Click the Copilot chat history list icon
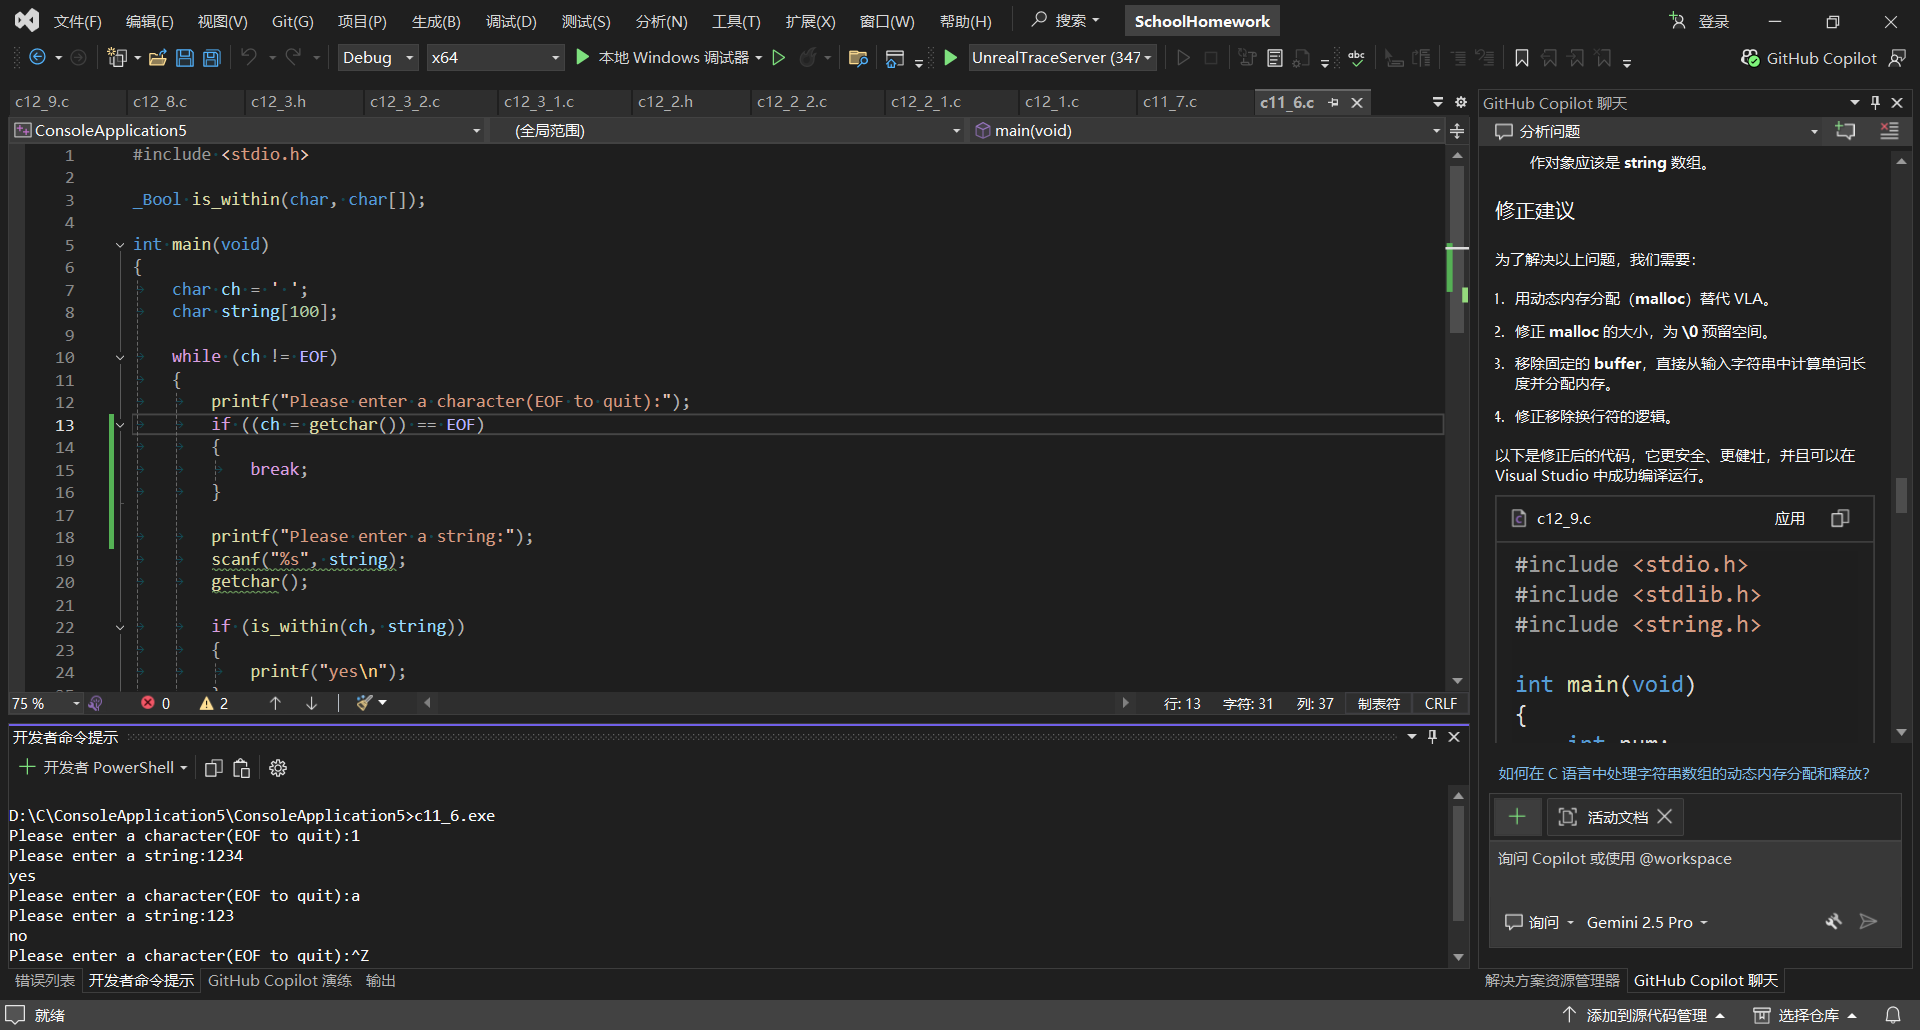The height and width of the screenshot is (1030, 1920). click(1889, 131)
